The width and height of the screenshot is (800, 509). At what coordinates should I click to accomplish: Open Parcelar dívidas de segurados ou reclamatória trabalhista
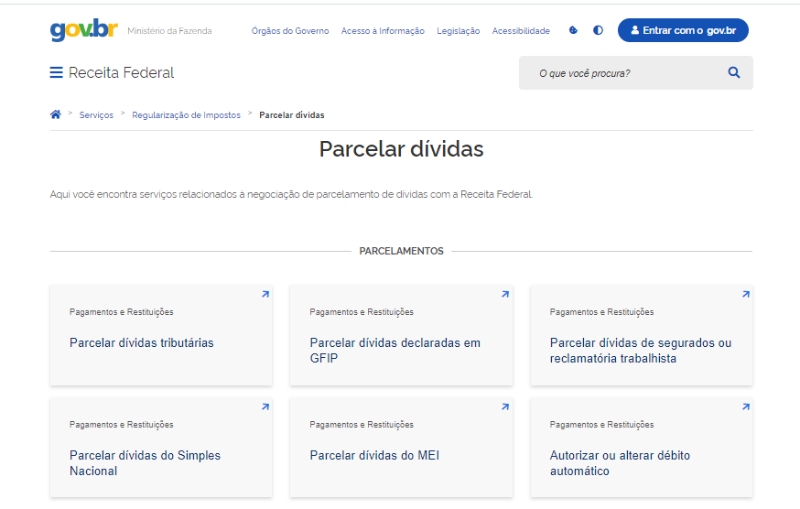[640, 350]
